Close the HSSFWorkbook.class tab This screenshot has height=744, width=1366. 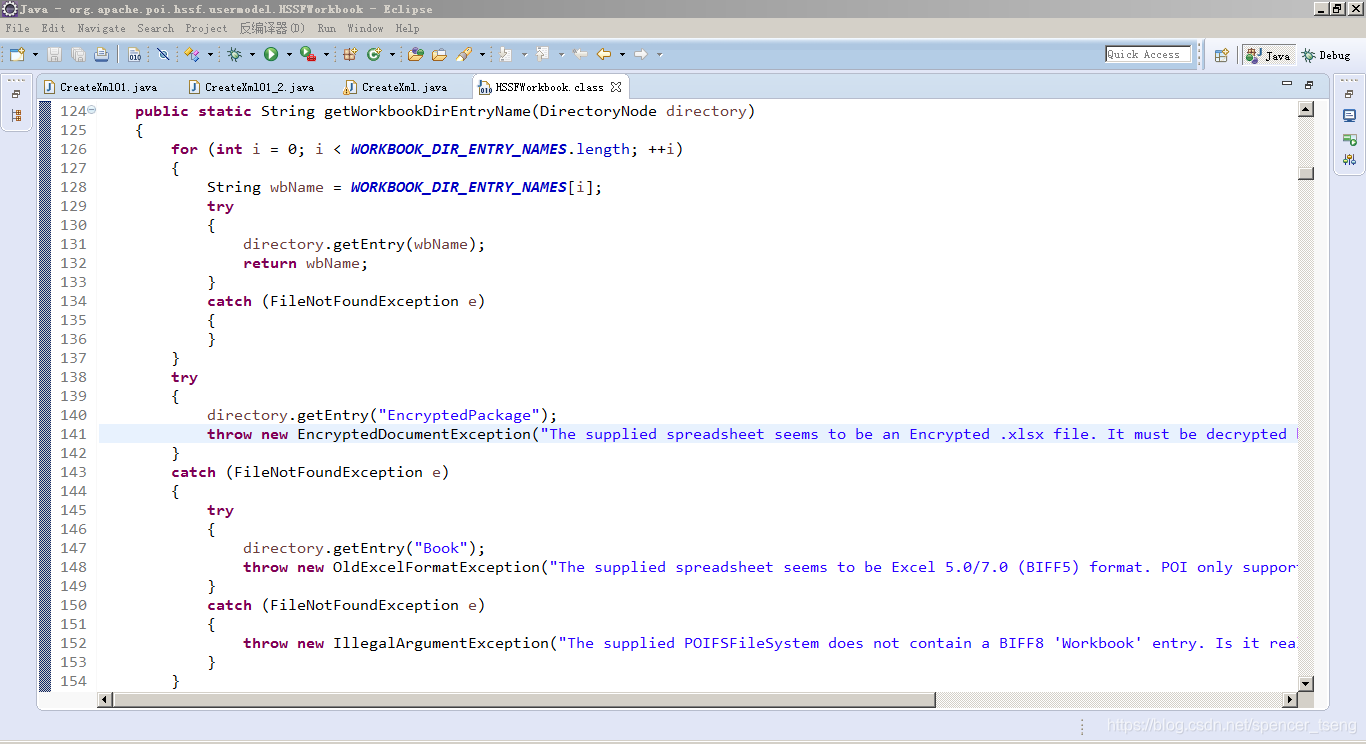tap(617, 87)
